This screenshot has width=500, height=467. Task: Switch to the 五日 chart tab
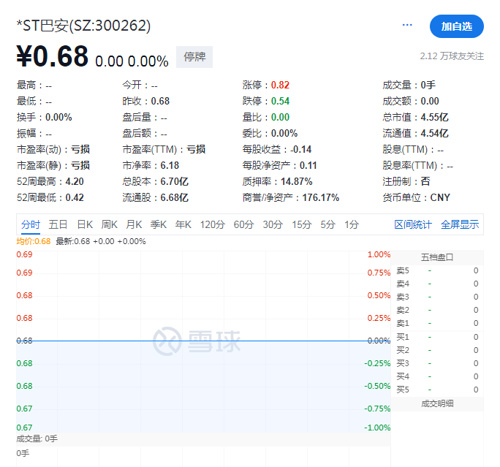pos(58,225)
